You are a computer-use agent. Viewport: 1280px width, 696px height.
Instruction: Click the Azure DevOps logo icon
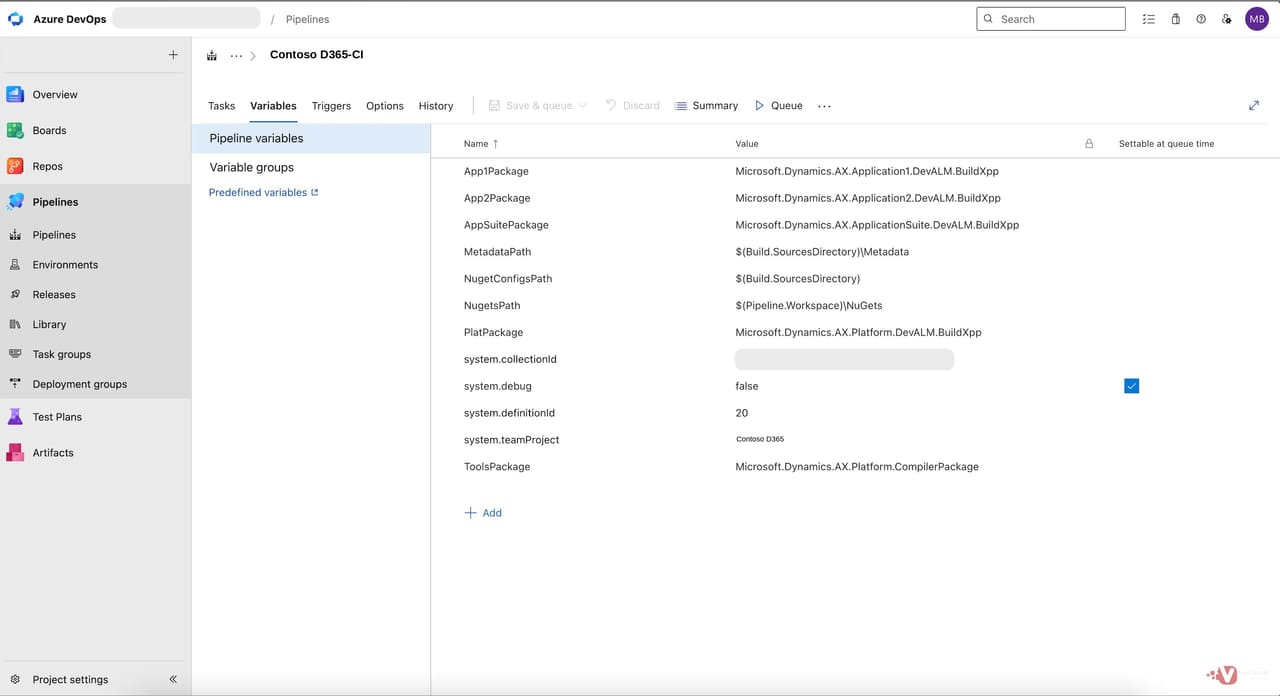click(x=15, y=19)
